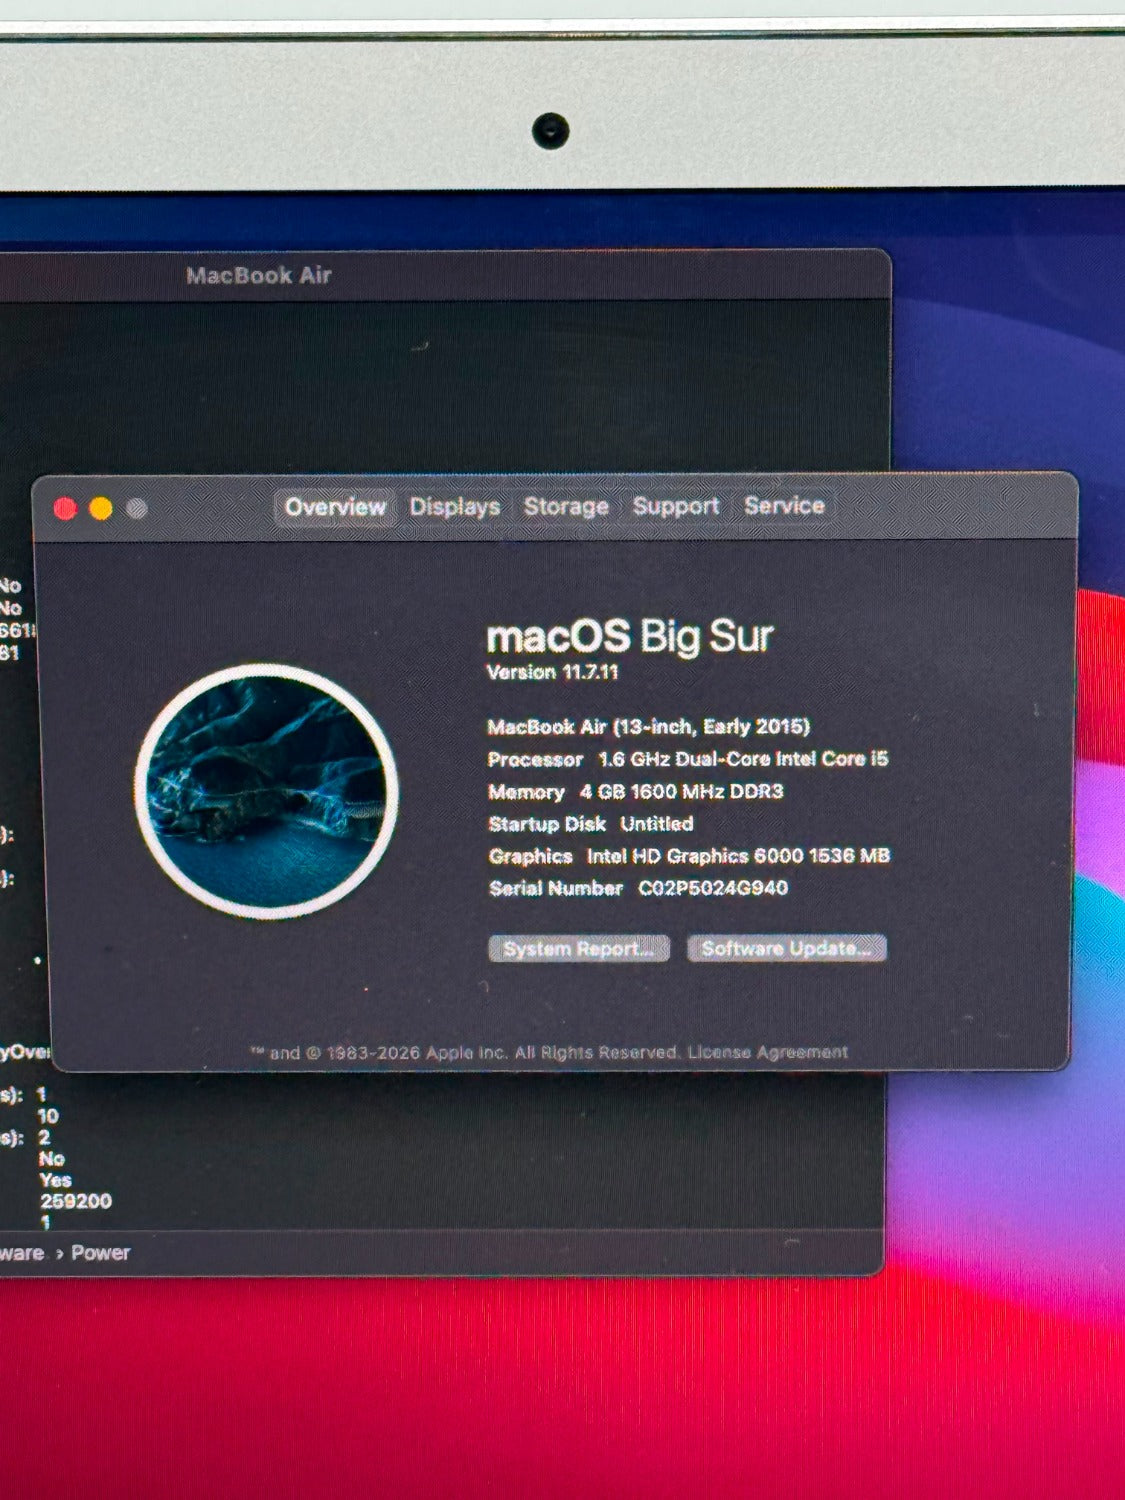This screenshot has width=1125, height=1500.
Task: Click the Startup Disk value Untitled
Action: coord(657,824)
